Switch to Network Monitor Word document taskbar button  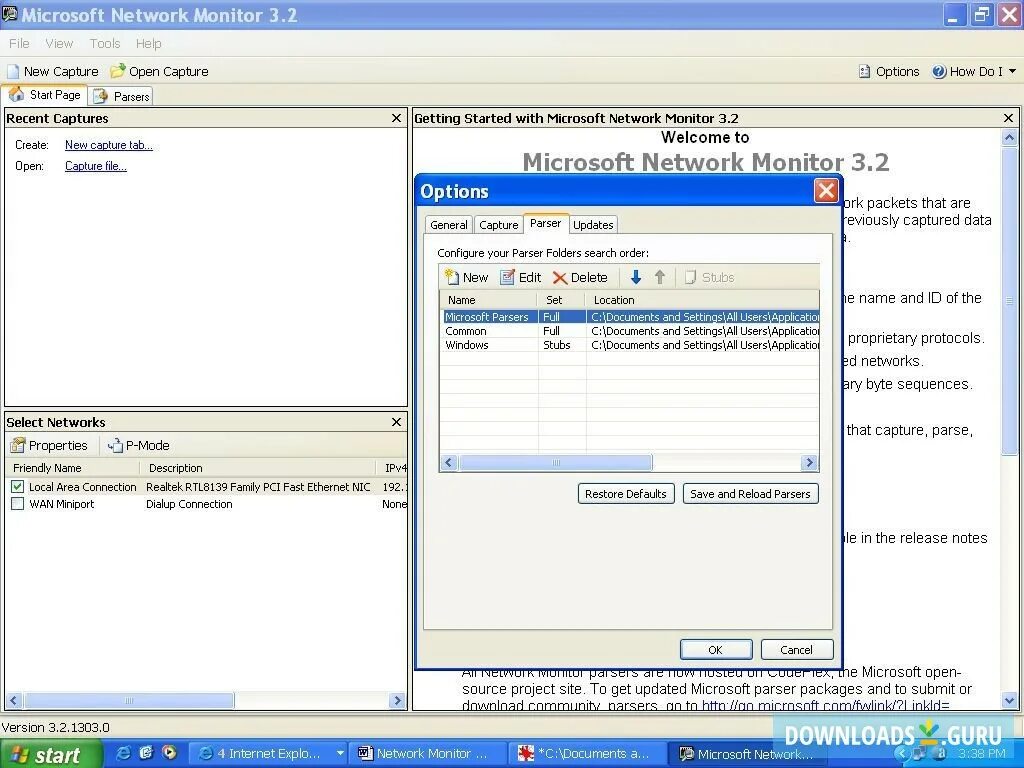(428, 754)
